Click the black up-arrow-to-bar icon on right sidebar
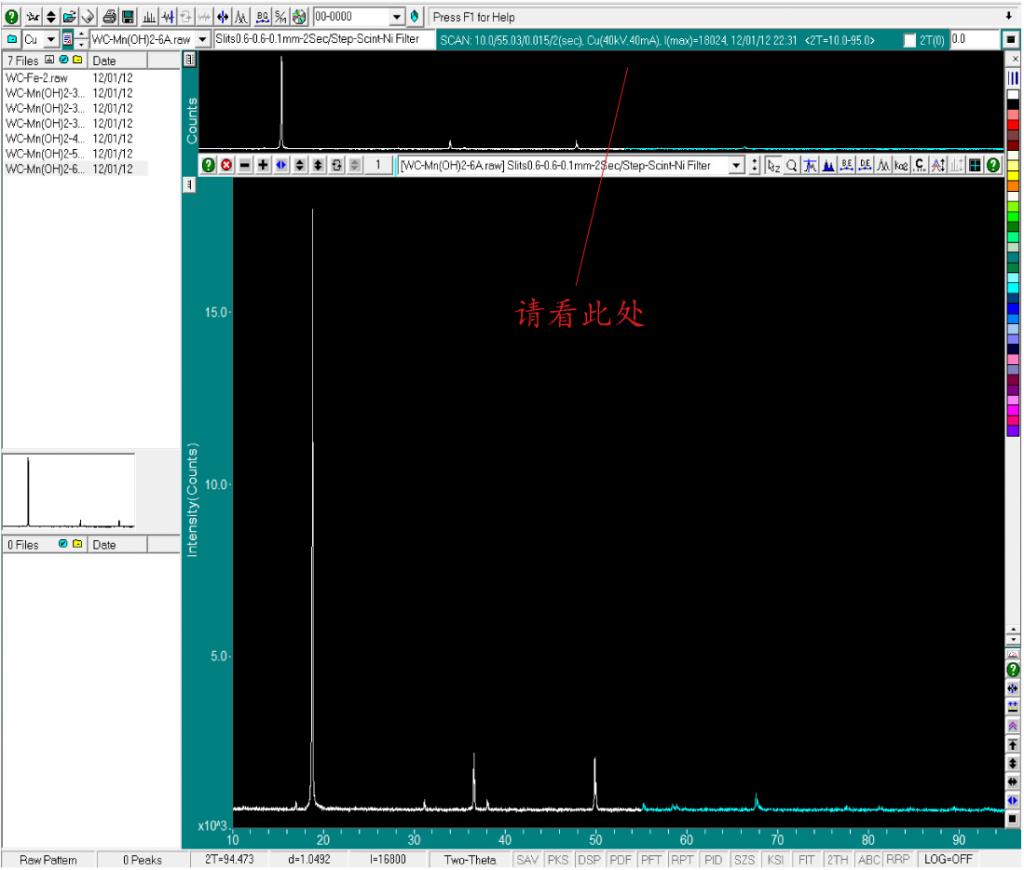1024x870 pixels. [1013, 745]
